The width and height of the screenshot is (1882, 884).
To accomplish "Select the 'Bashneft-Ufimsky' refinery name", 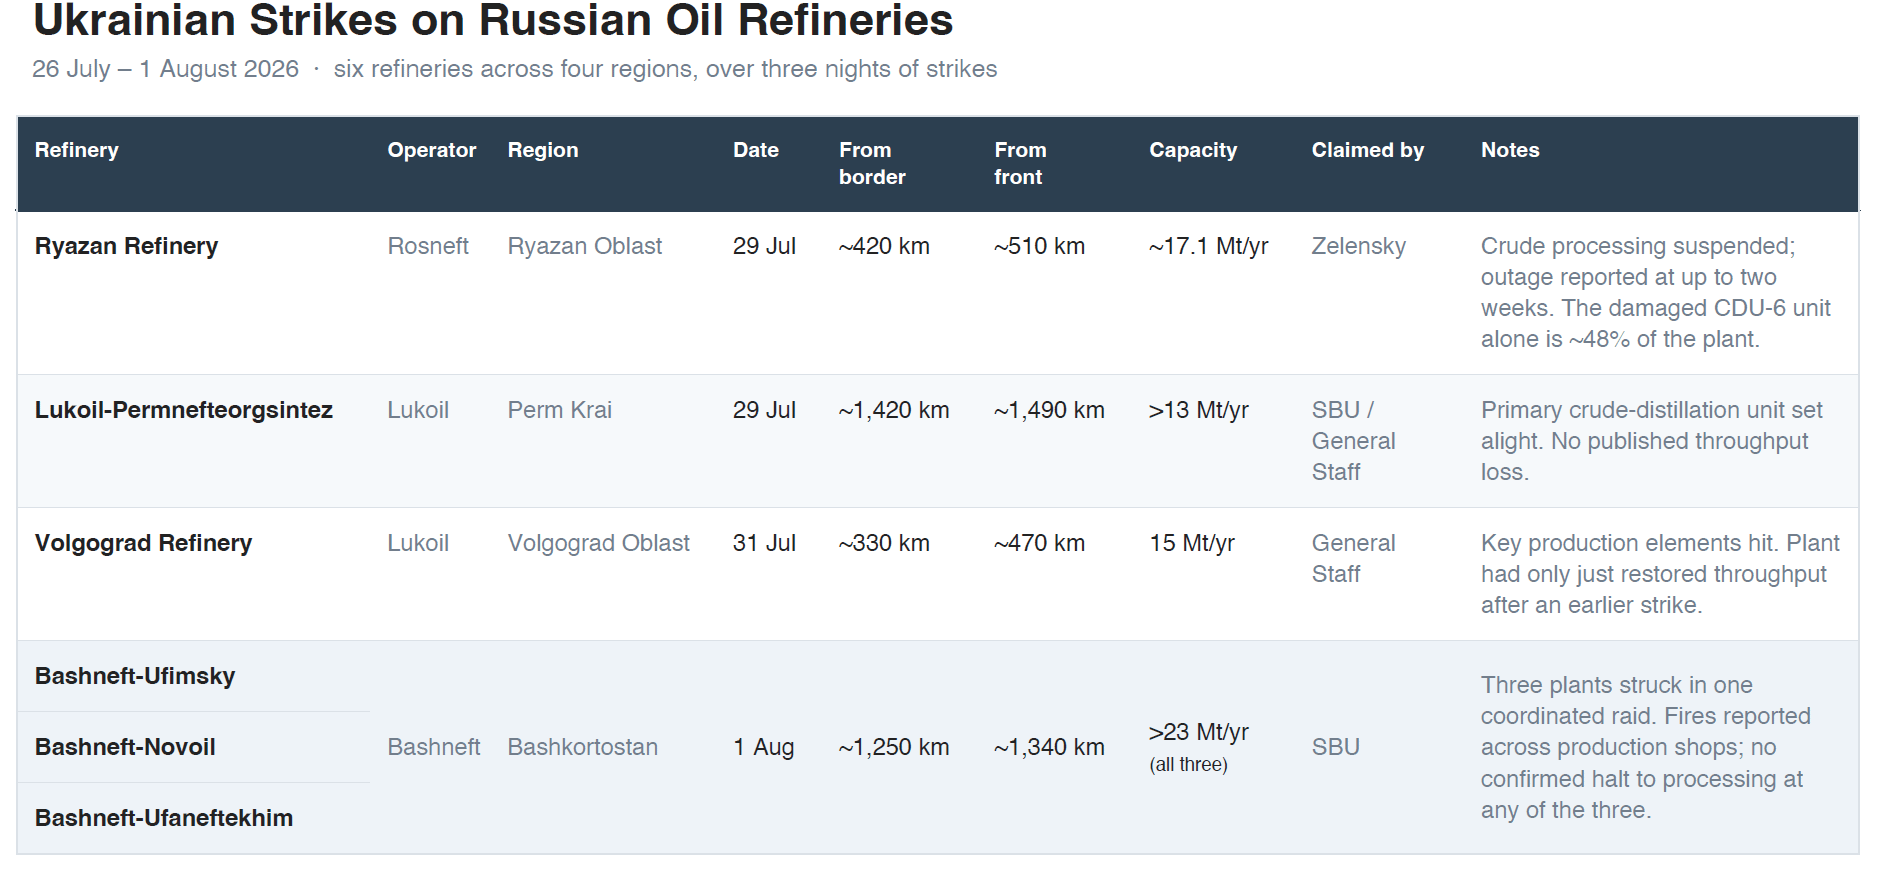I will [135, 676].
